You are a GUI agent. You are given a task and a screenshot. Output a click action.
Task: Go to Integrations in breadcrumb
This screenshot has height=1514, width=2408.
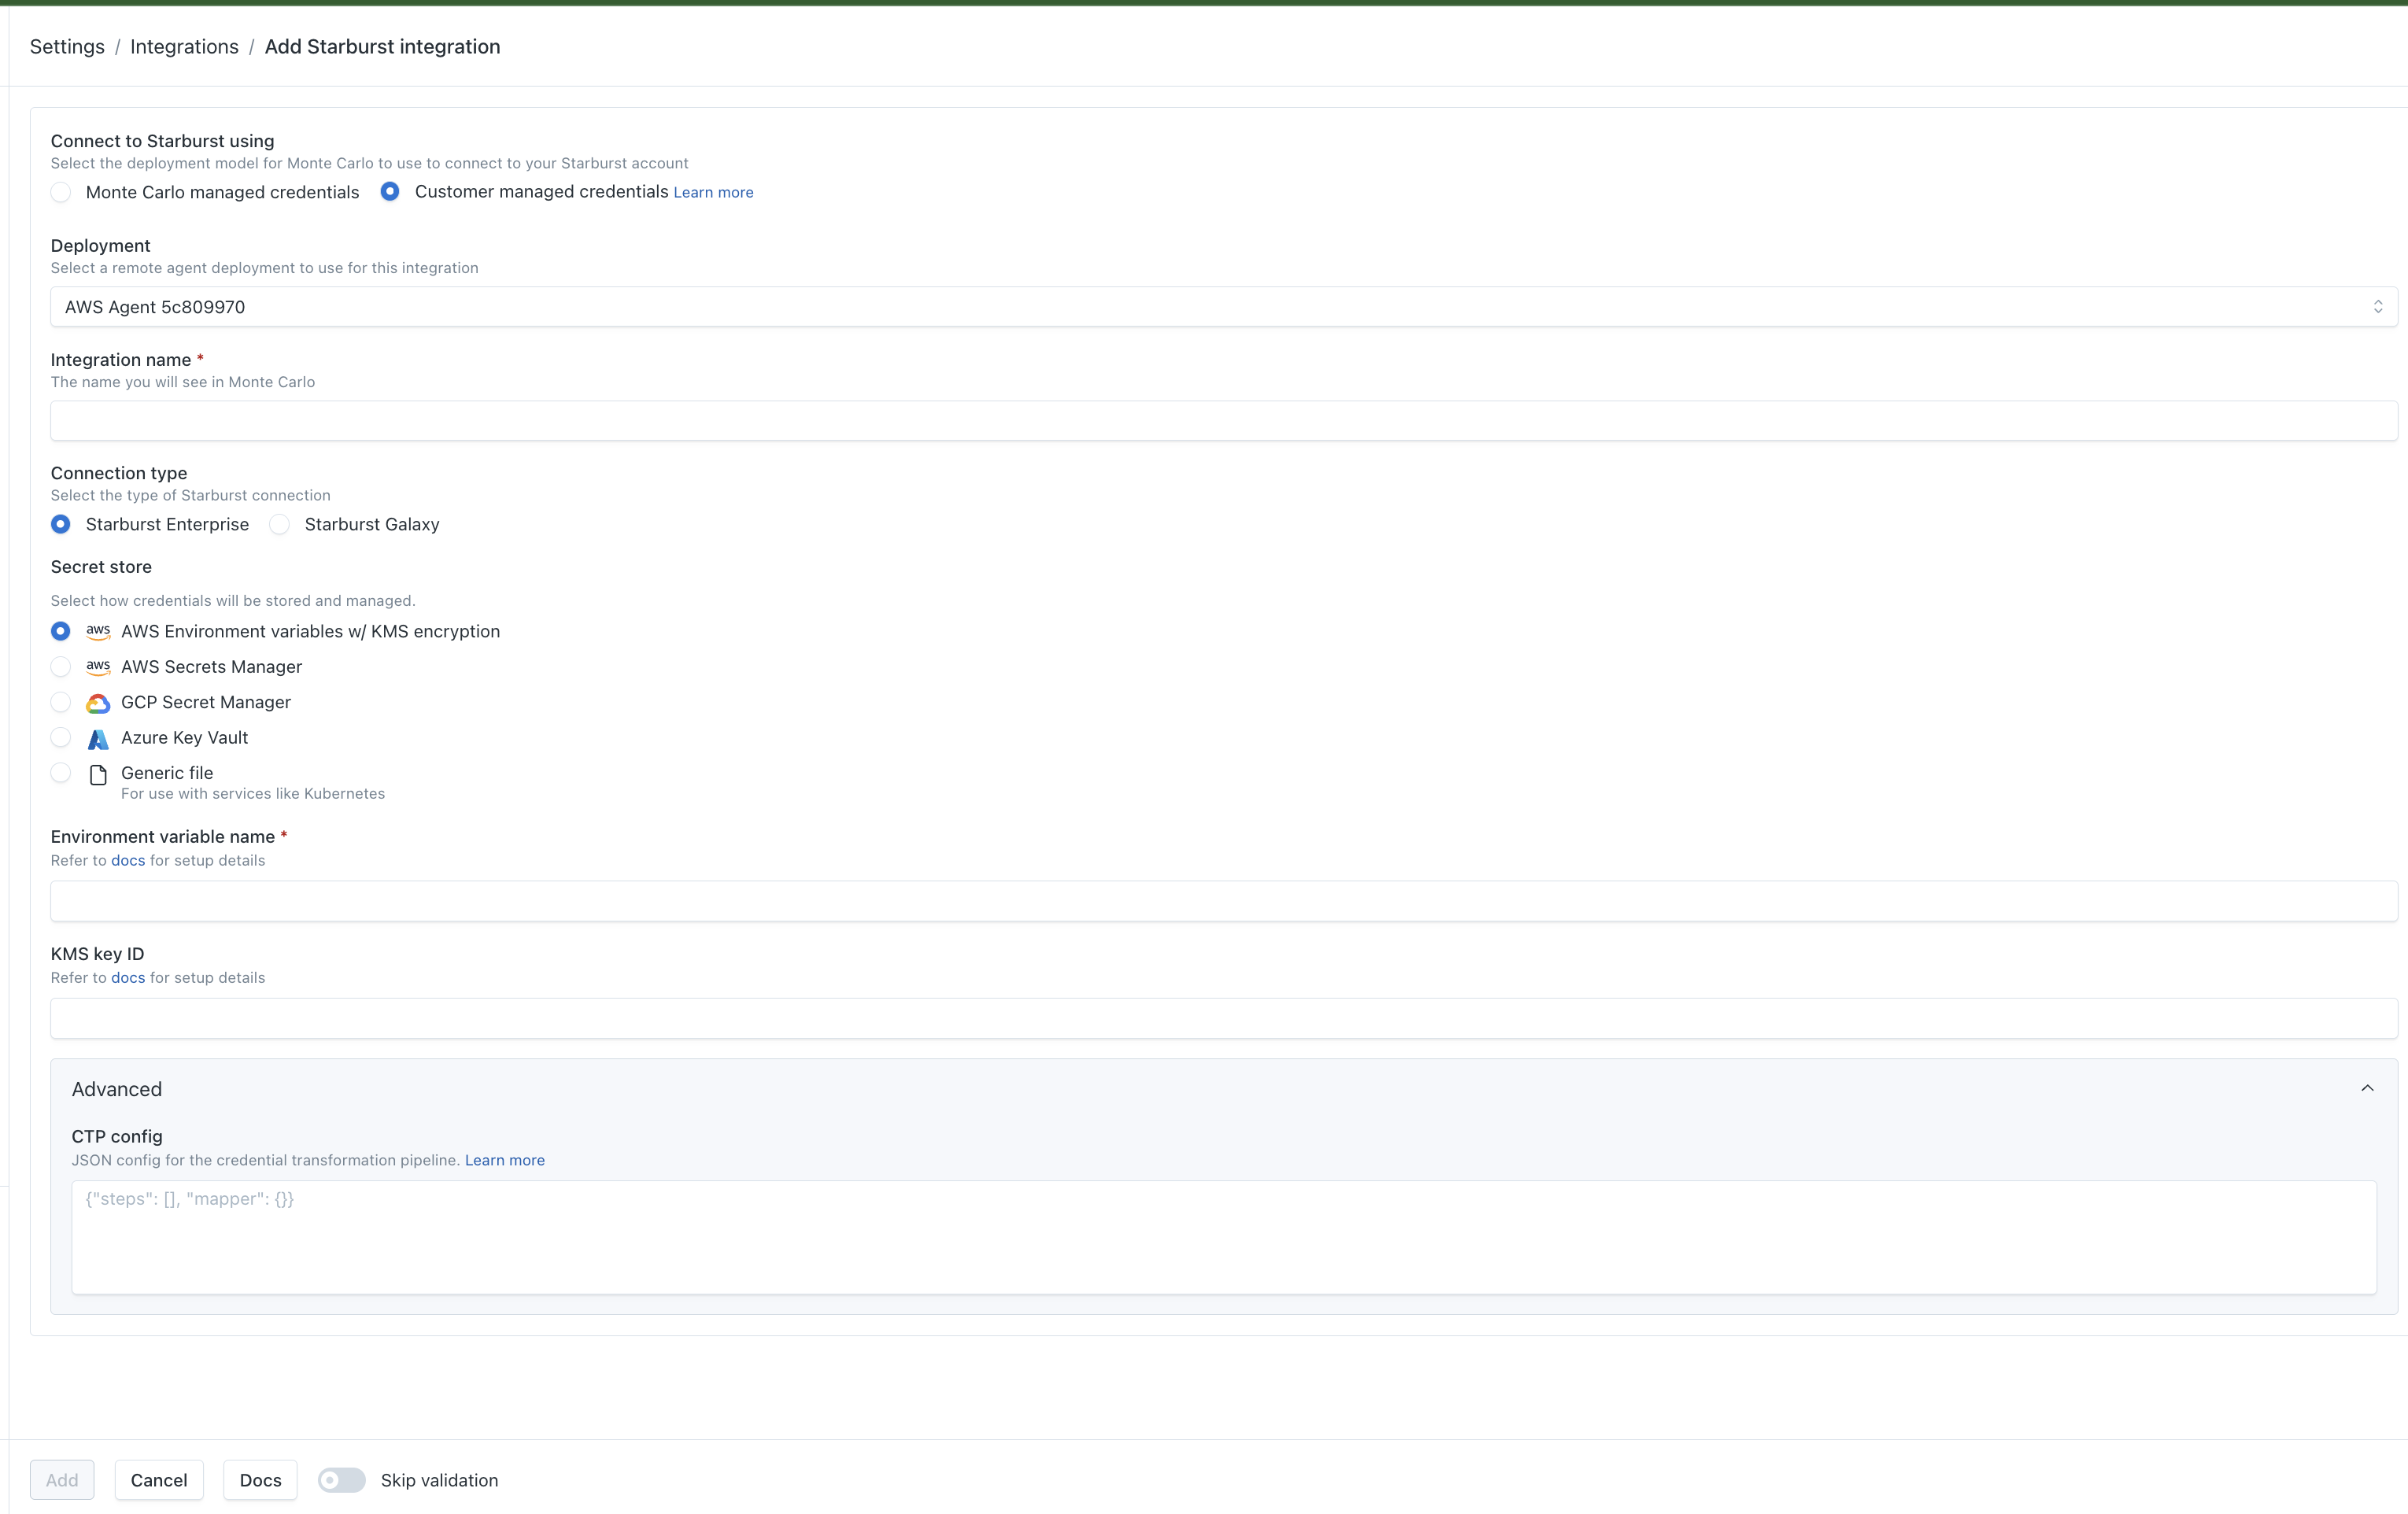pyautogui.click(x=184, y=47)
